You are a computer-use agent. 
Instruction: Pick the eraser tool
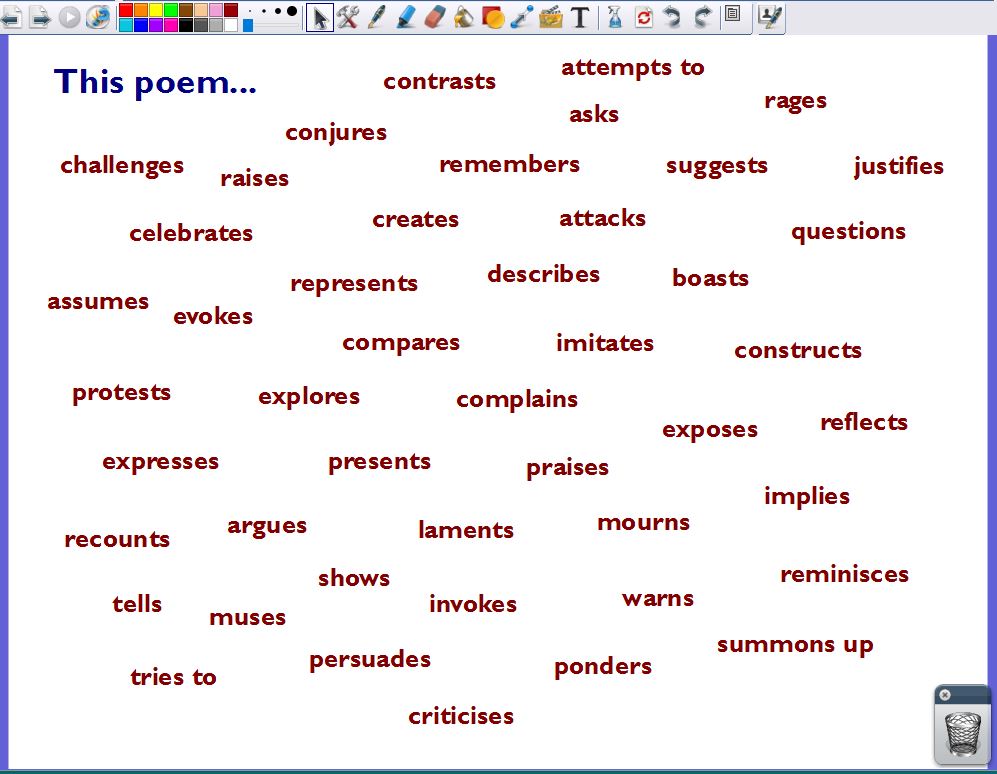(434, 17)
